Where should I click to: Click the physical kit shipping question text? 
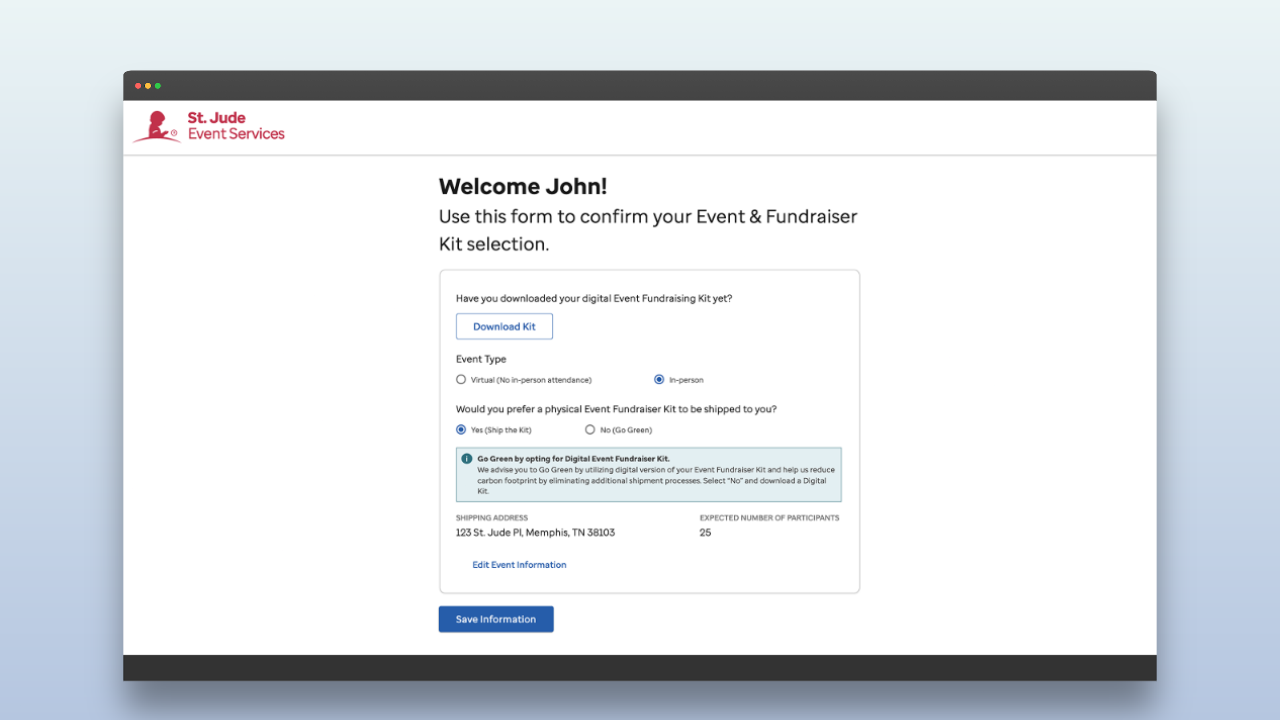click(x=616, y=409)
